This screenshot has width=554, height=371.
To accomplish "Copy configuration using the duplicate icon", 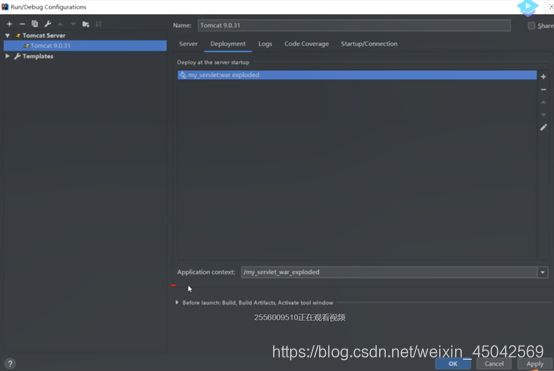I will pyautogui.click(x=35, y=24).
